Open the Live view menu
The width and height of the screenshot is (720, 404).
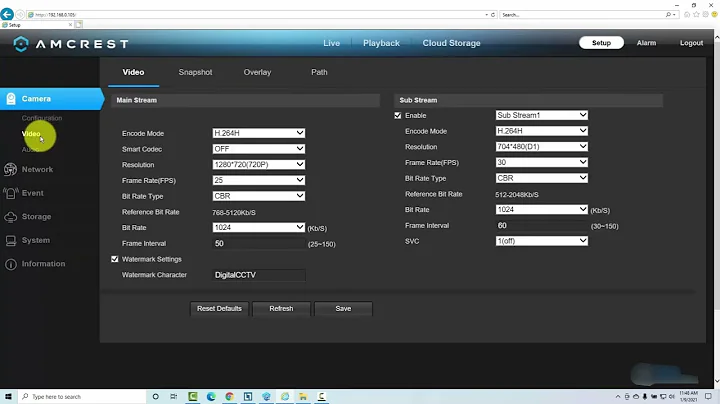click(331, 43)
